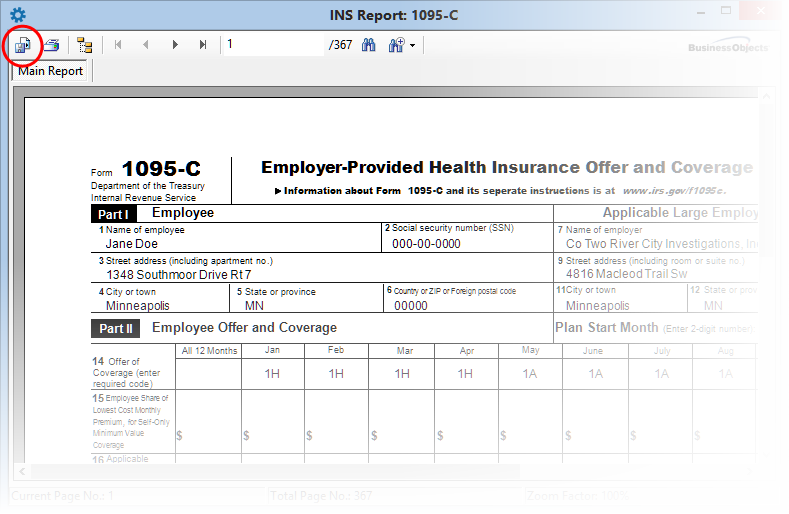Image resolution: width=789 pixels, height=514 pixels.
Task: Click the 'Total Page No.: 367' status text
Action: 321,496
